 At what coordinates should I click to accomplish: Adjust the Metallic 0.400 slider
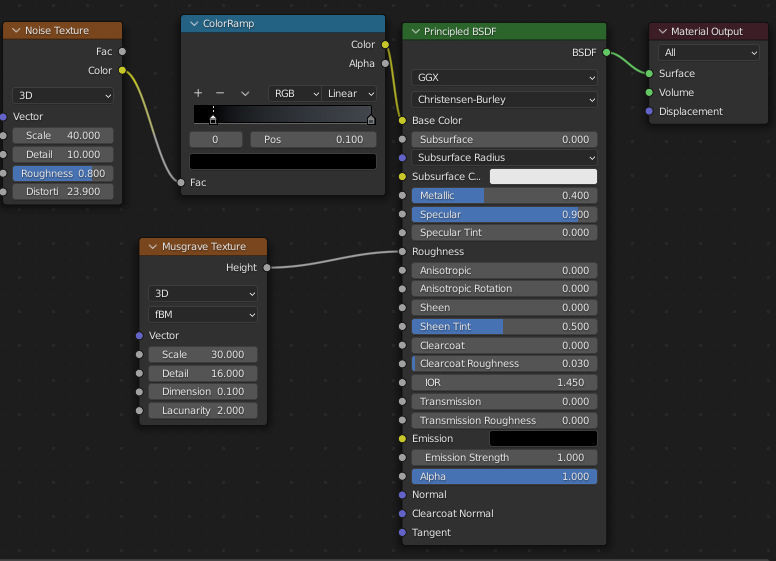tap(504, 196)
